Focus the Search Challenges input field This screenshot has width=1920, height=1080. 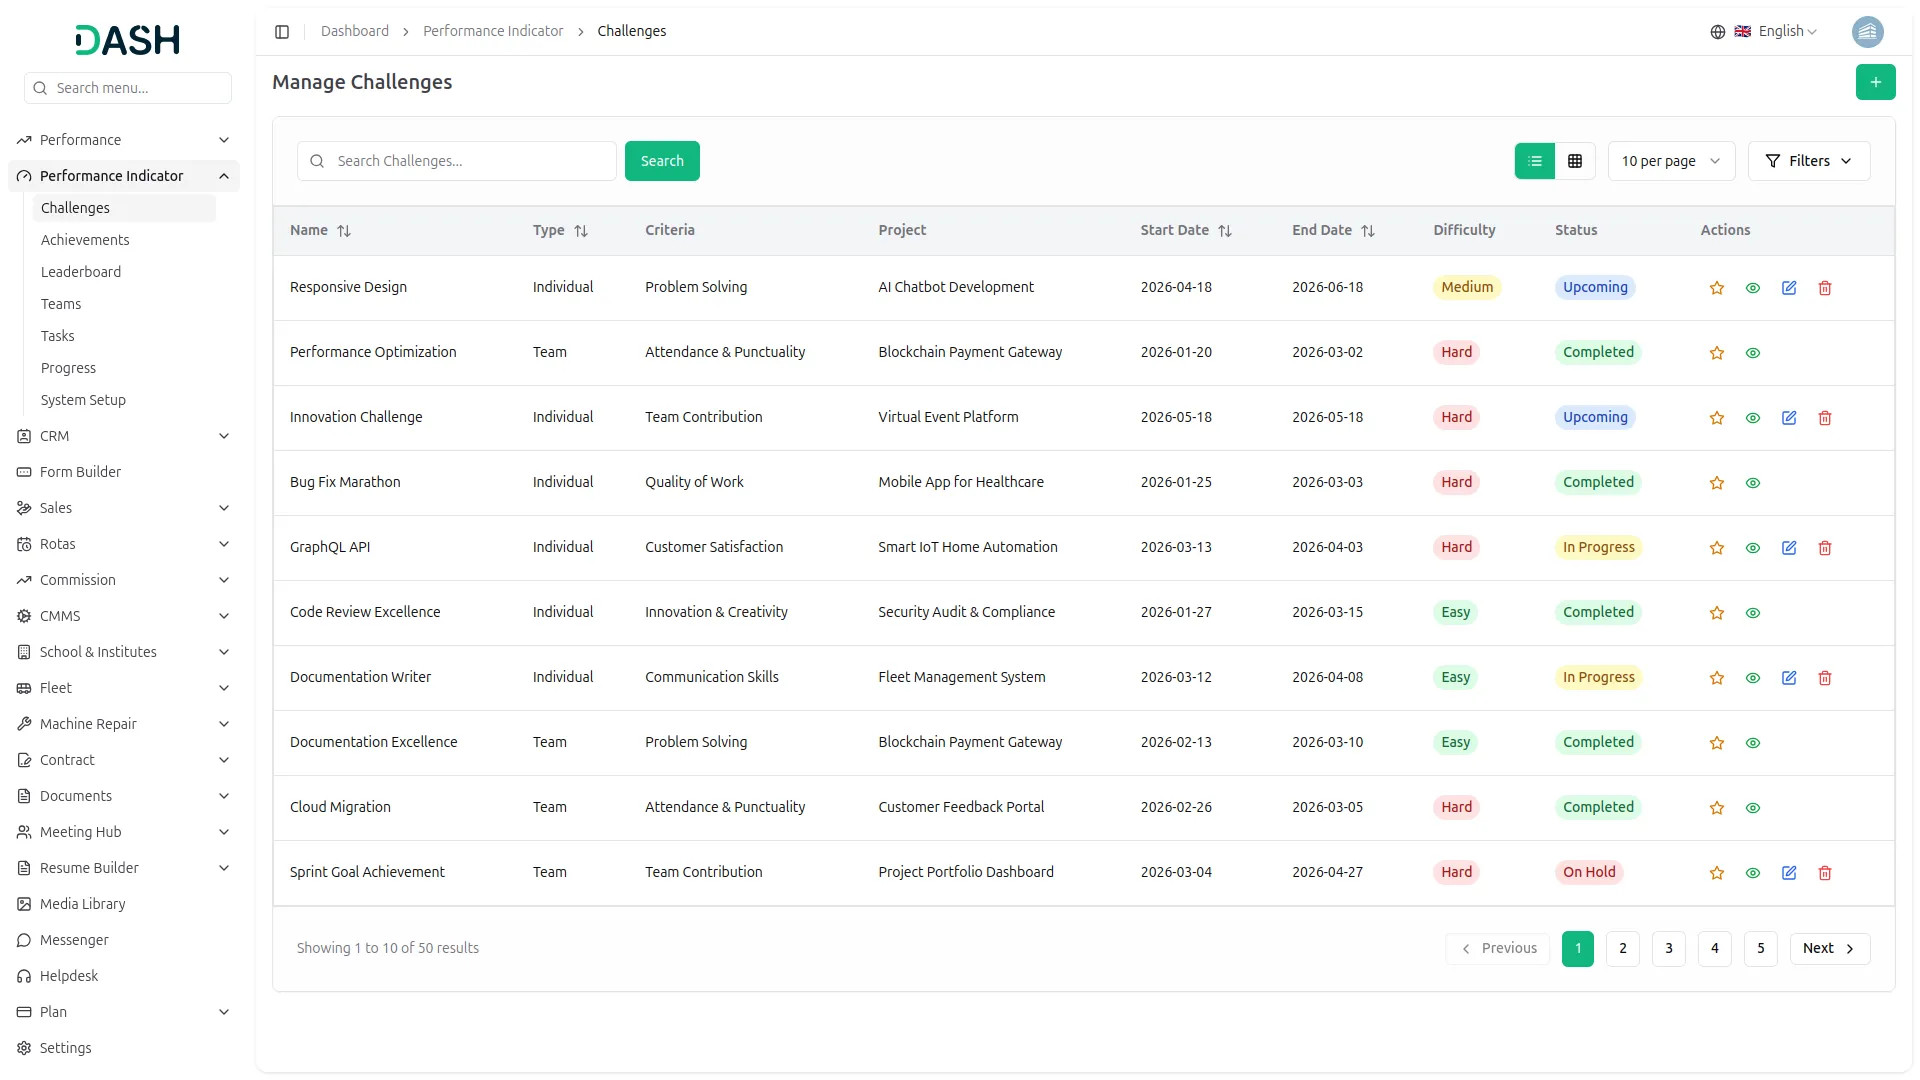(x=457, y=161)
